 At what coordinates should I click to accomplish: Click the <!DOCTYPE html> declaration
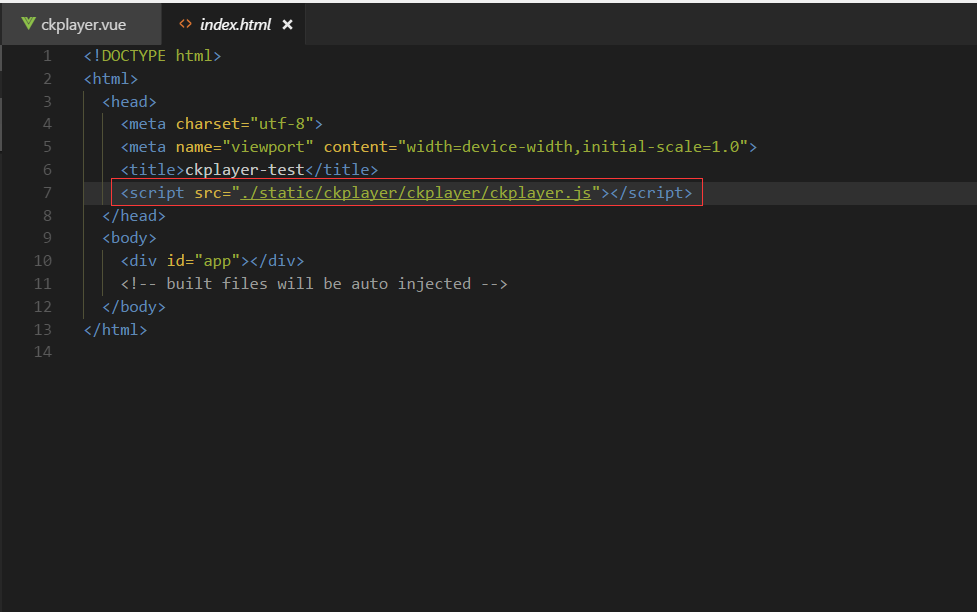pos(153,55)
